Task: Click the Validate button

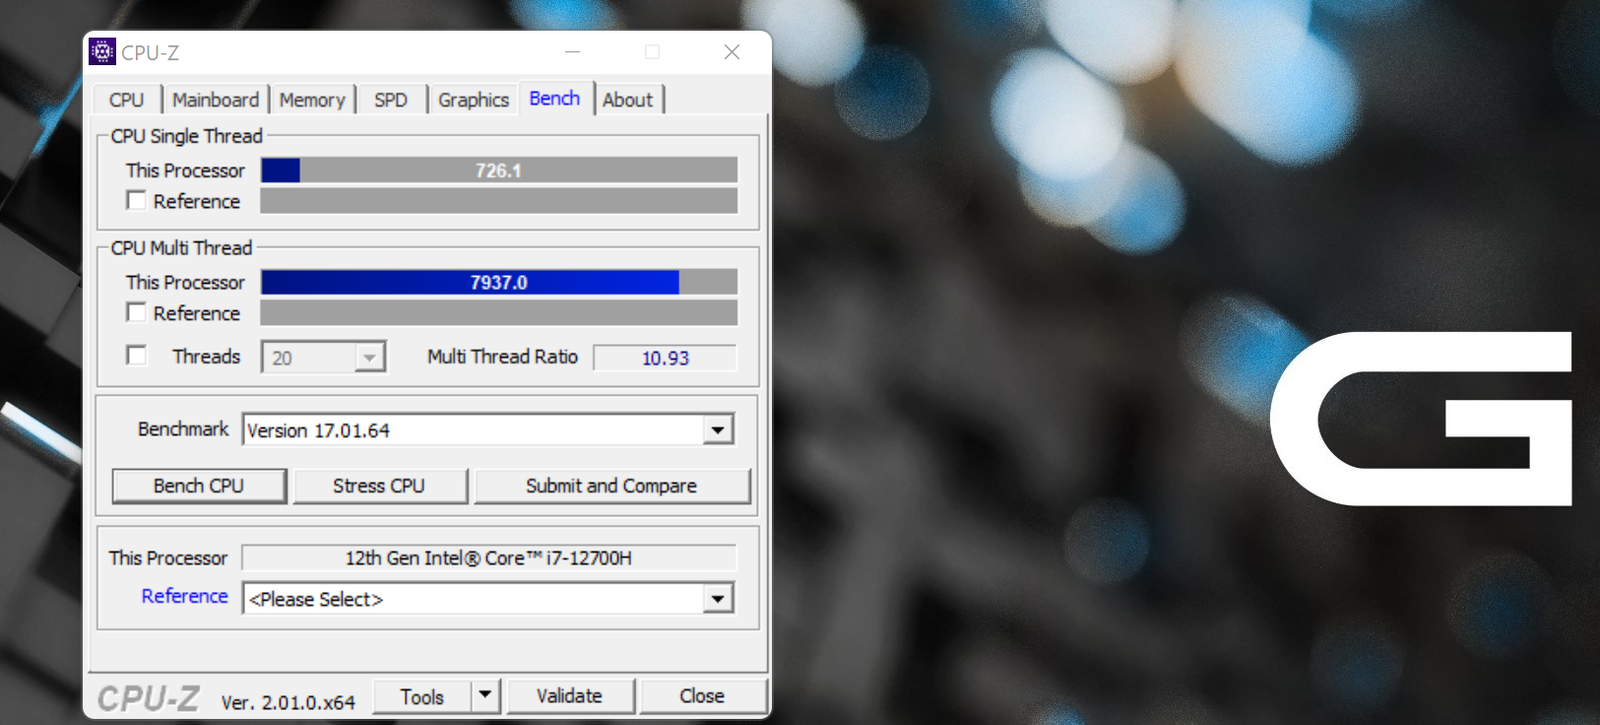Action: click(570, 696)
